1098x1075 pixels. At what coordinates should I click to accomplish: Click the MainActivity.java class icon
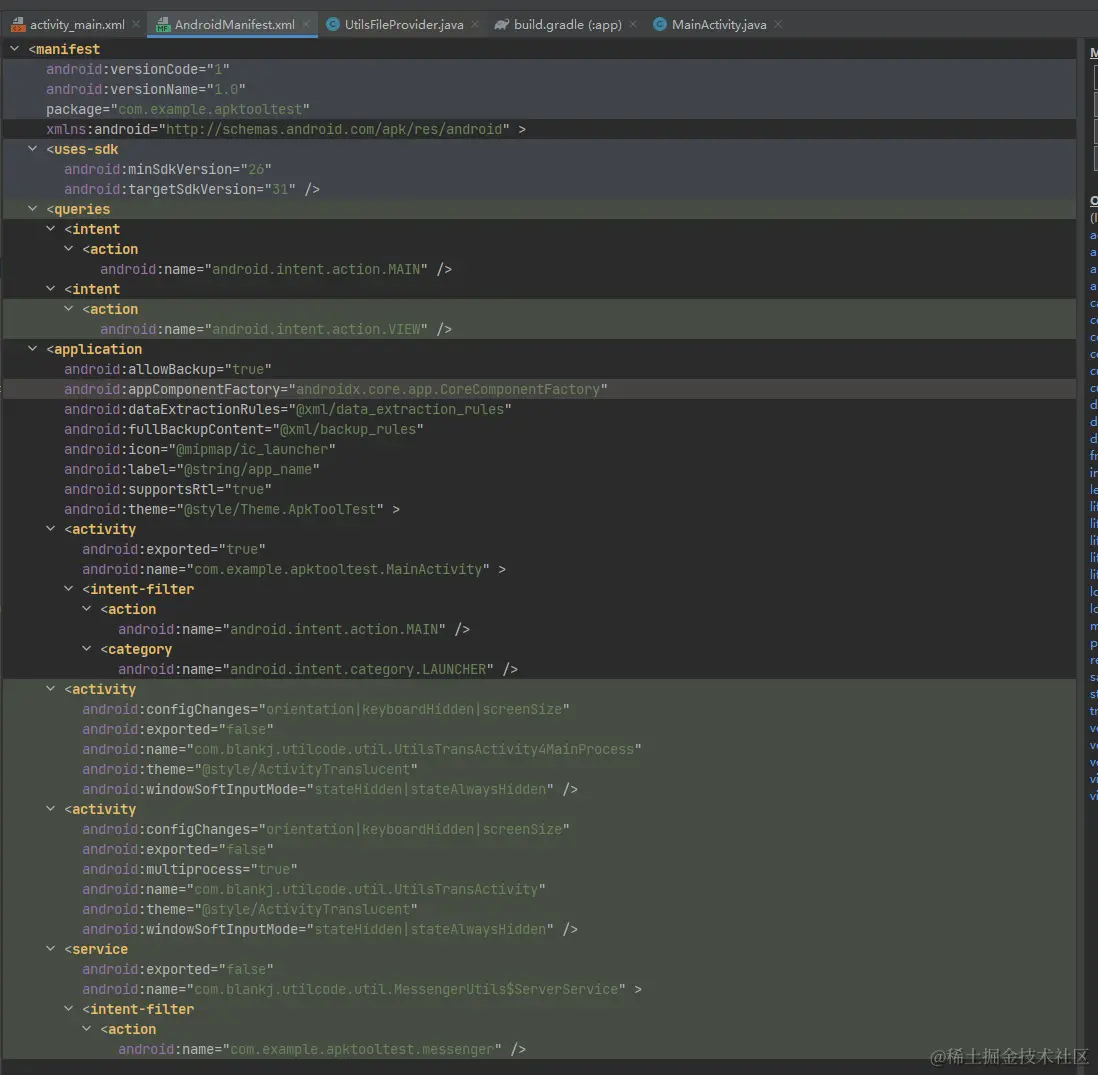(x=660, y=25)
